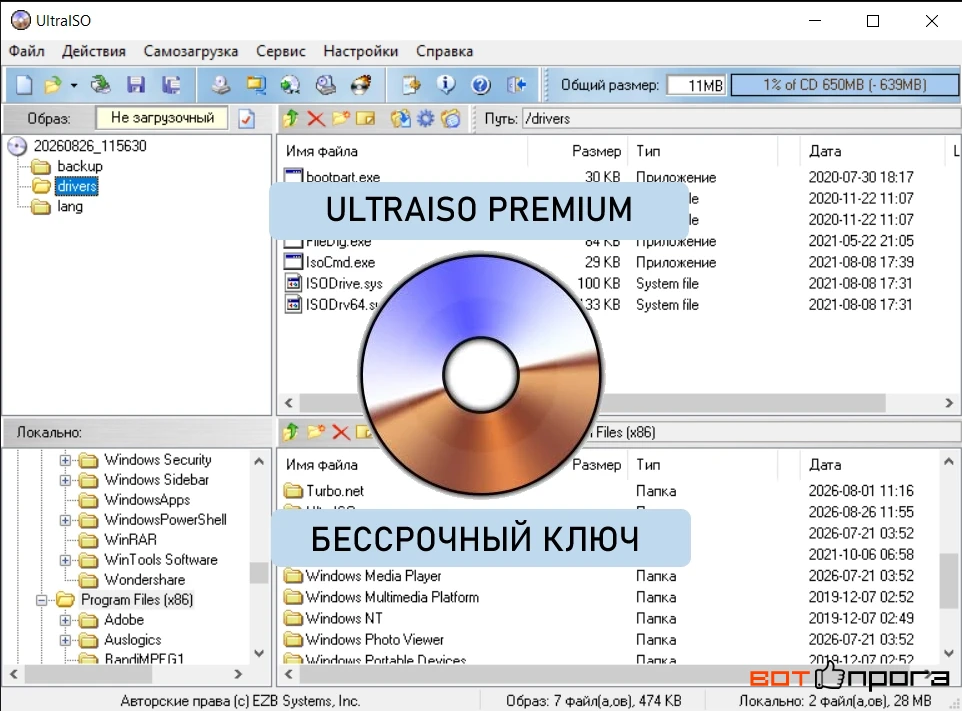Image resolution: width=962 pixels, height=711 pixels.
Task: Click the Add files toolbar icon
Action: (411, 85)
